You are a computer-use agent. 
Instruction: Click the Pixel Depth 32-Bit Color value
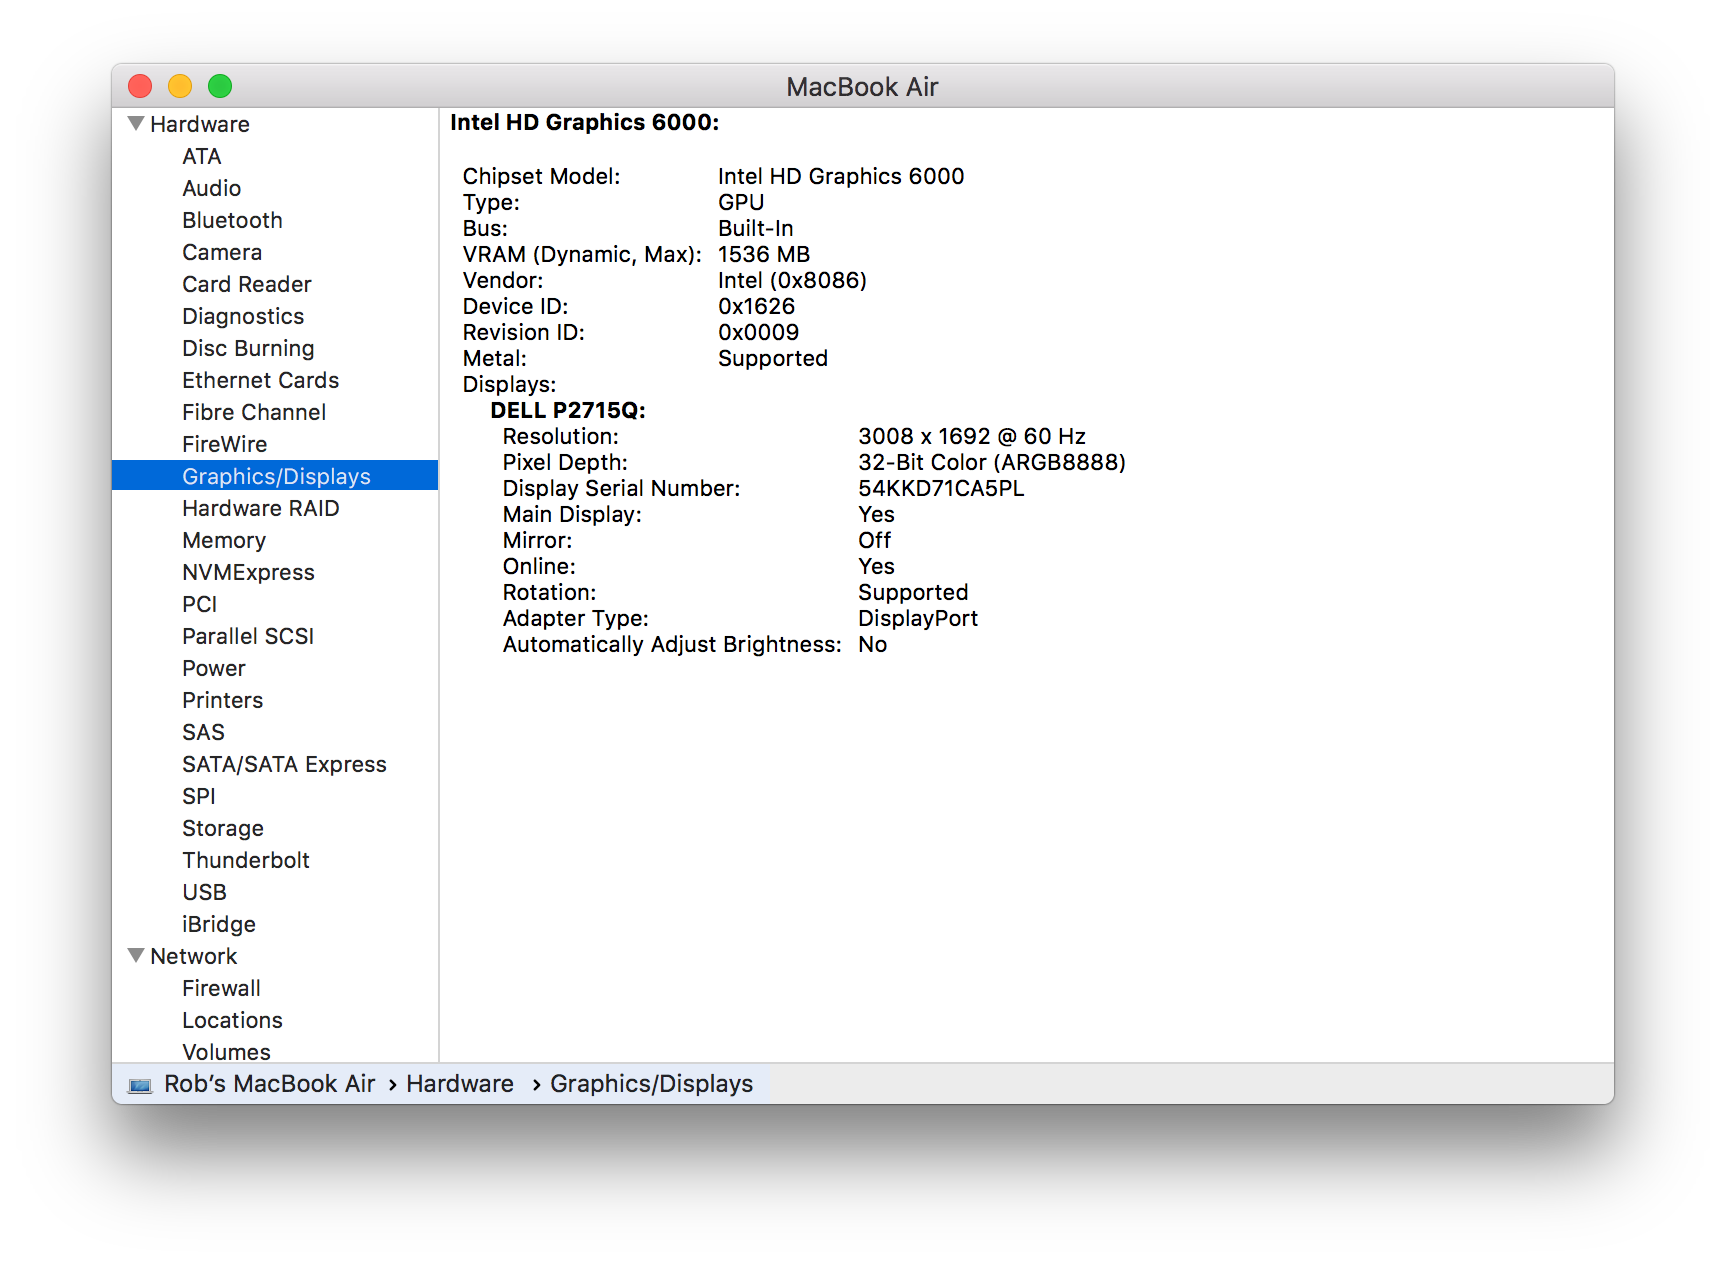point(992,462)
